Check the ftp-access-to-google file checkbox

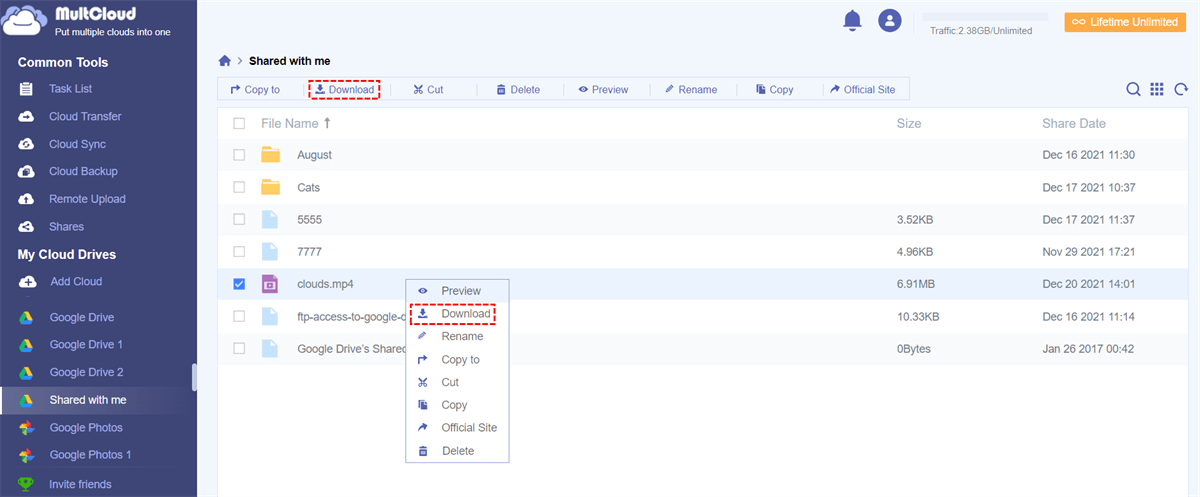tap(239, 316)
